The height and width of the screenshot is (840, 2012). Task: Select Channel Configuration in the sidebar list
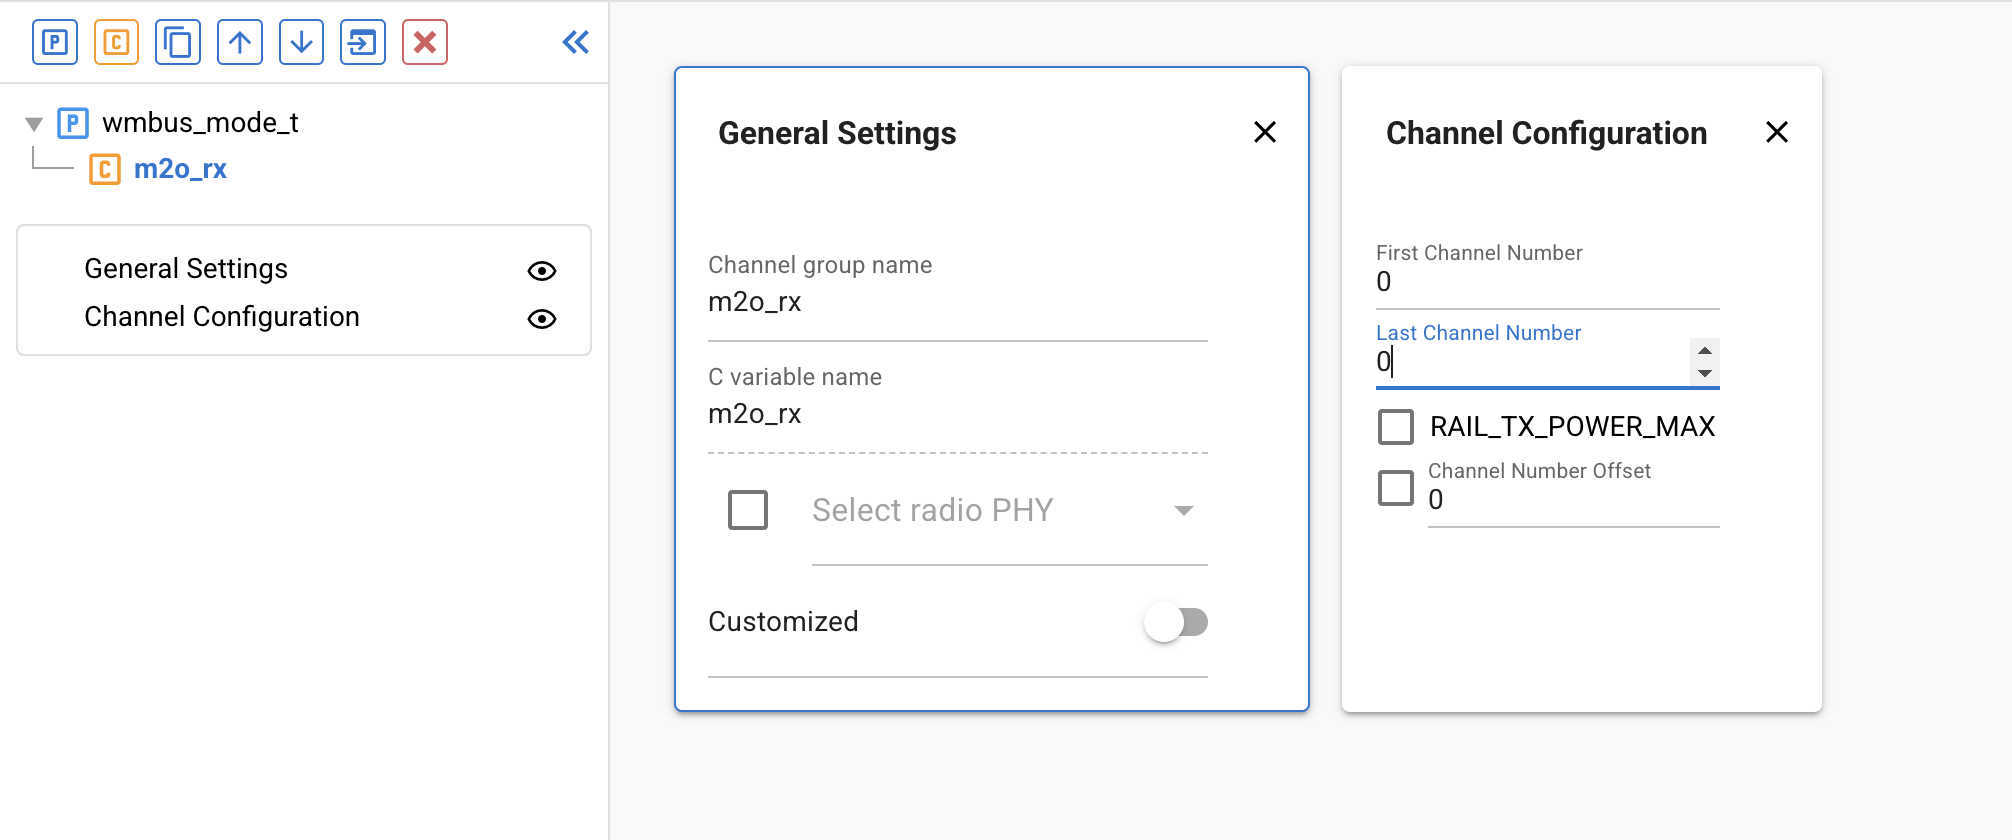tap(222, 317)
